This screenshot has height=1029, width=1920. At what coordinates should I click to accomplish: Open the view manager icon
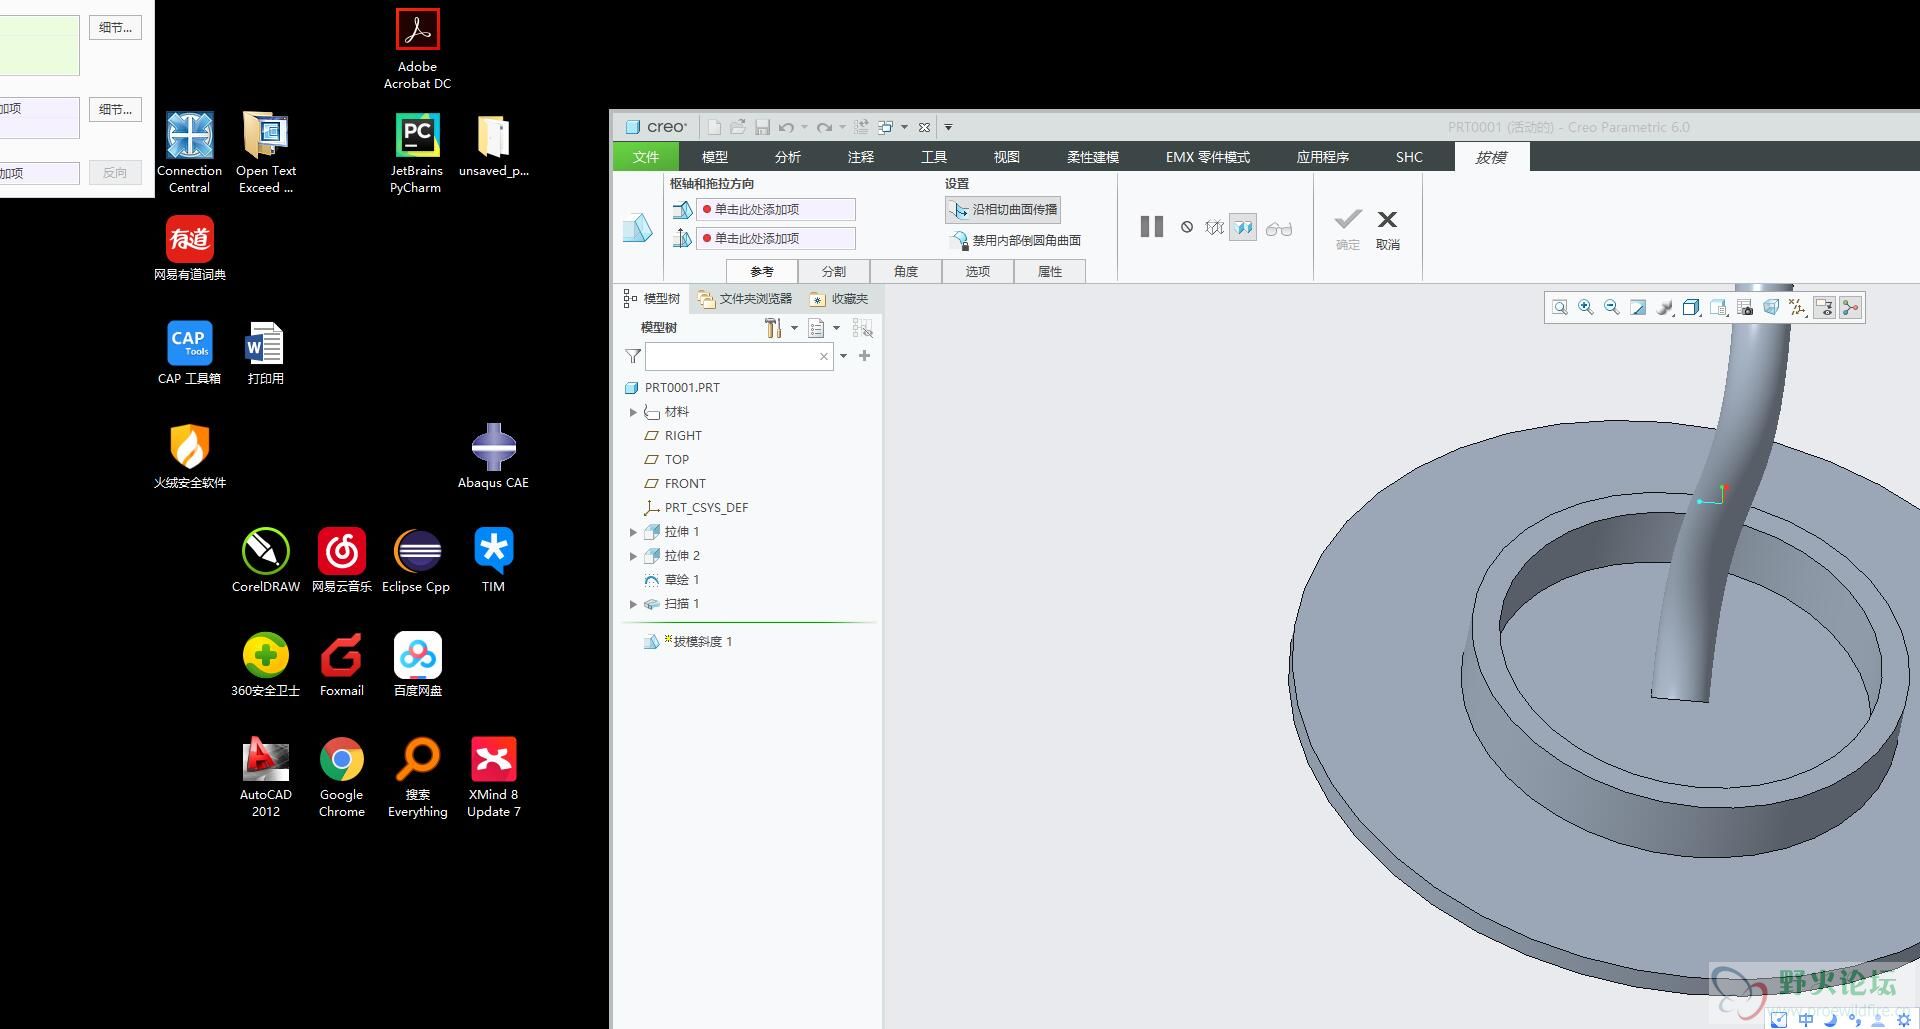click(x=1718, y=308)
